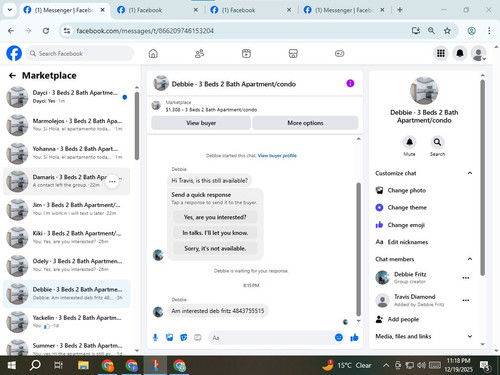Click the conversation list scrollbar
Image resolution: width=500 pixels, height=375 pixels.
pos(137,126)
